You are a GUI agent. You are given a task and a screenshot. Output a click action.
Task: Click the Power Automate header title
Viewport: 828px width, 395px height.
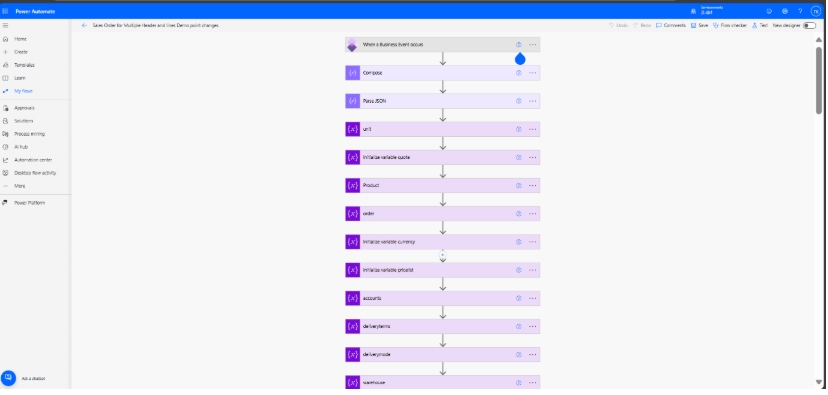[x=35, y=11]
